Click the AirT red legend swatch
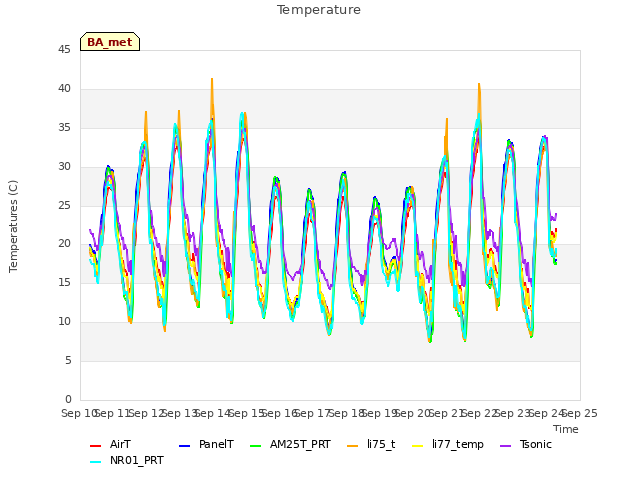The width and height of the screenshot is (640, 480). (x=95, y=446)
